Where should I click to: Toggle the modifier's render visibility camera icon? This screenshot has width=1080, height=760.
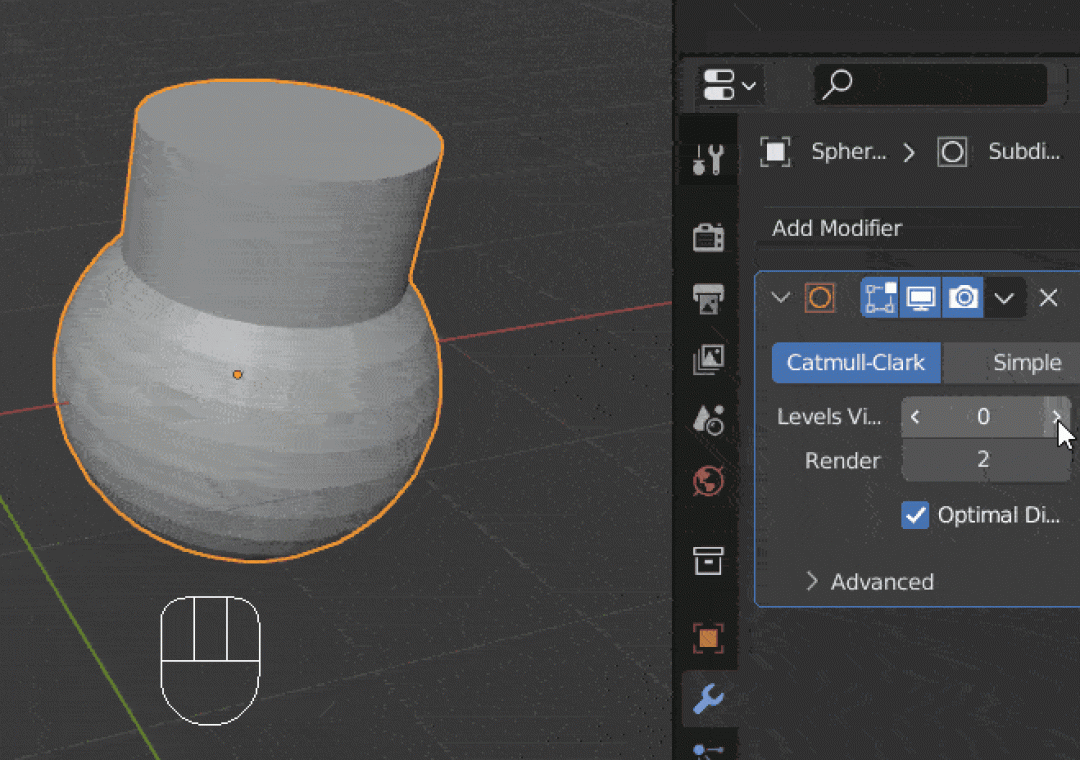(962, 297)
